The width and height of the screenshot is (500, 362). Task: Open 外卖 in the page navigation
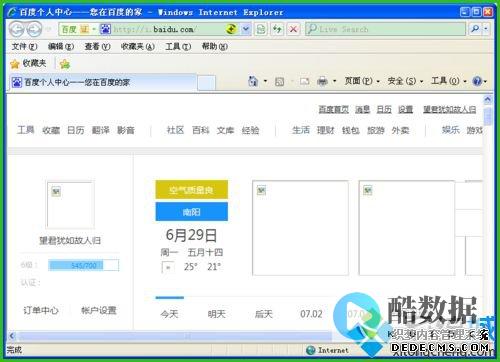tap(400, 130)
